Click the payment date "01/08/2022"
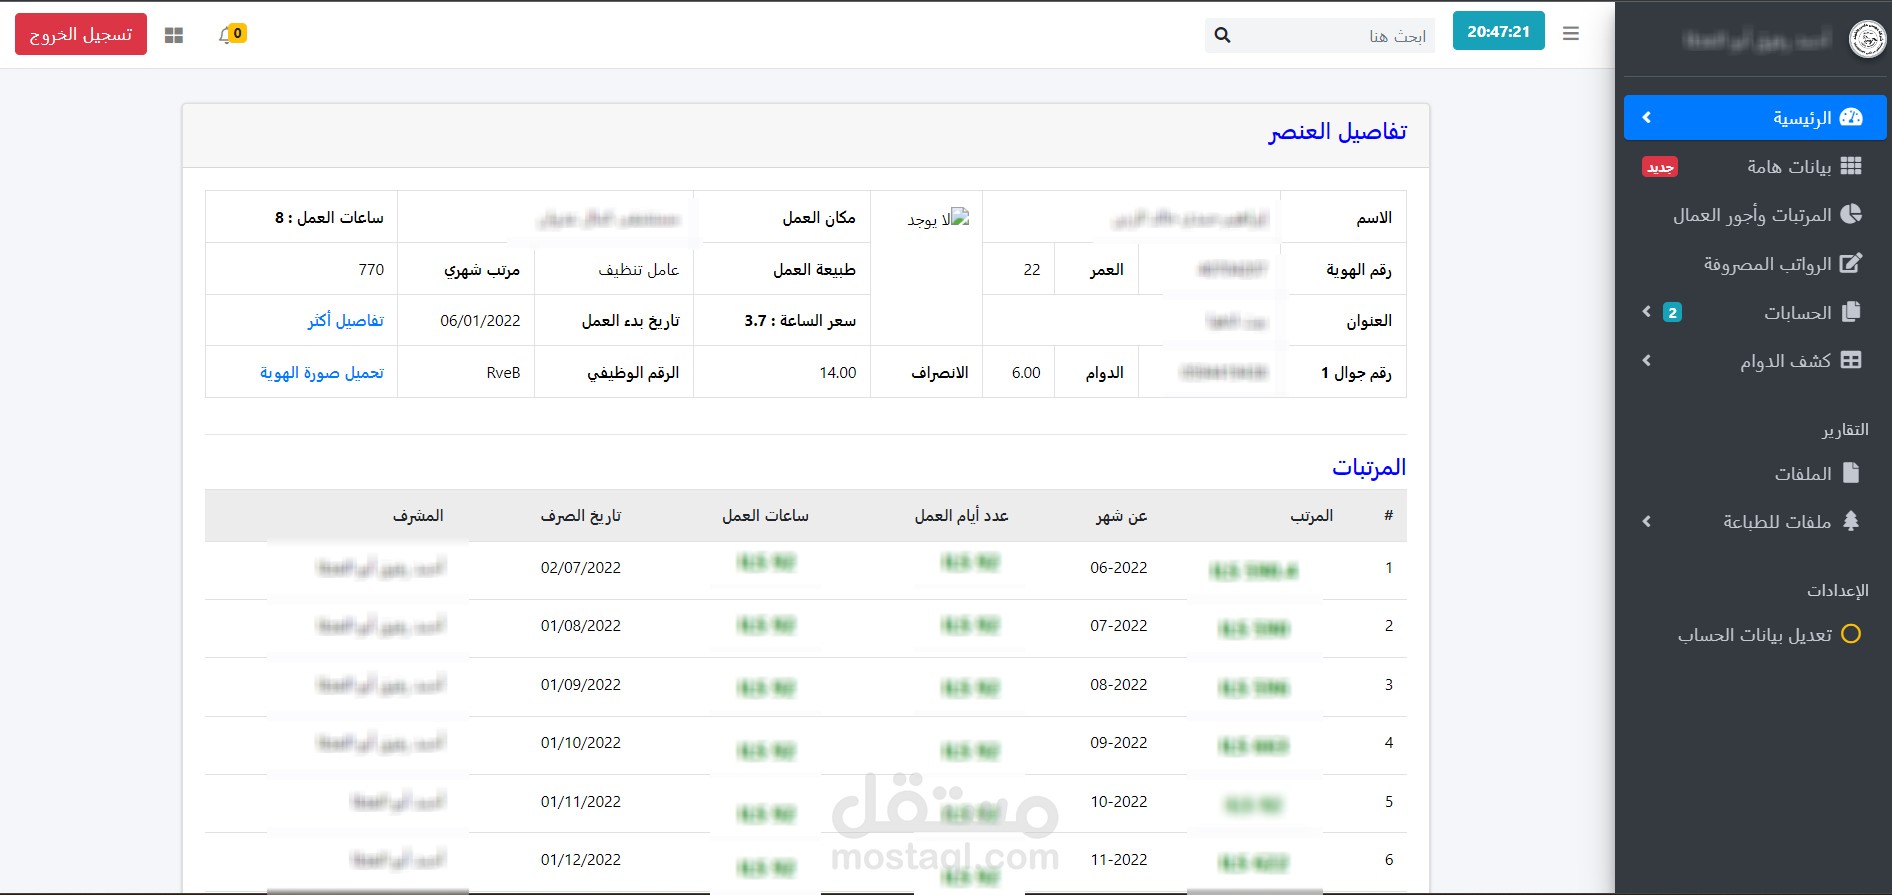This screenshot has width=1892, height=895. tap(581, 625)
